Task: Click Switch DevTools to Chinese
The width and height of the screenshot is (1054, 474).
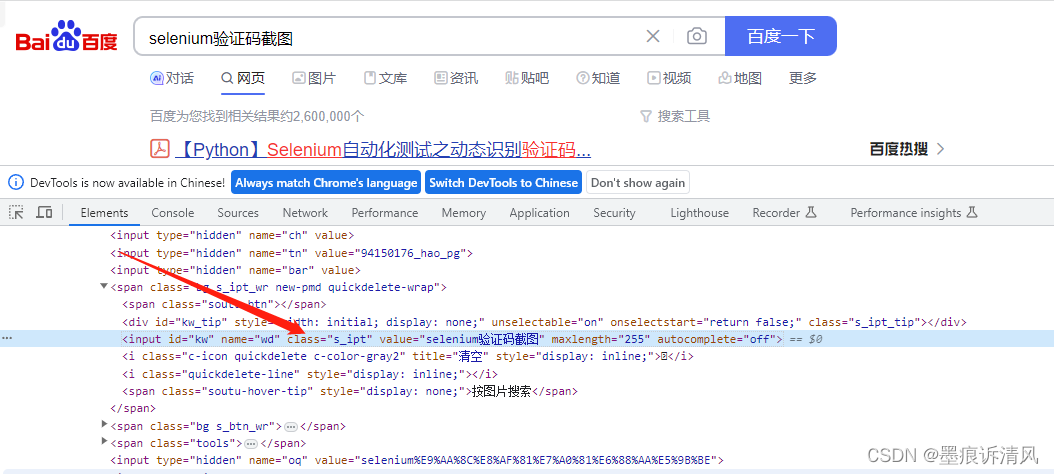Action: point(503,182)
